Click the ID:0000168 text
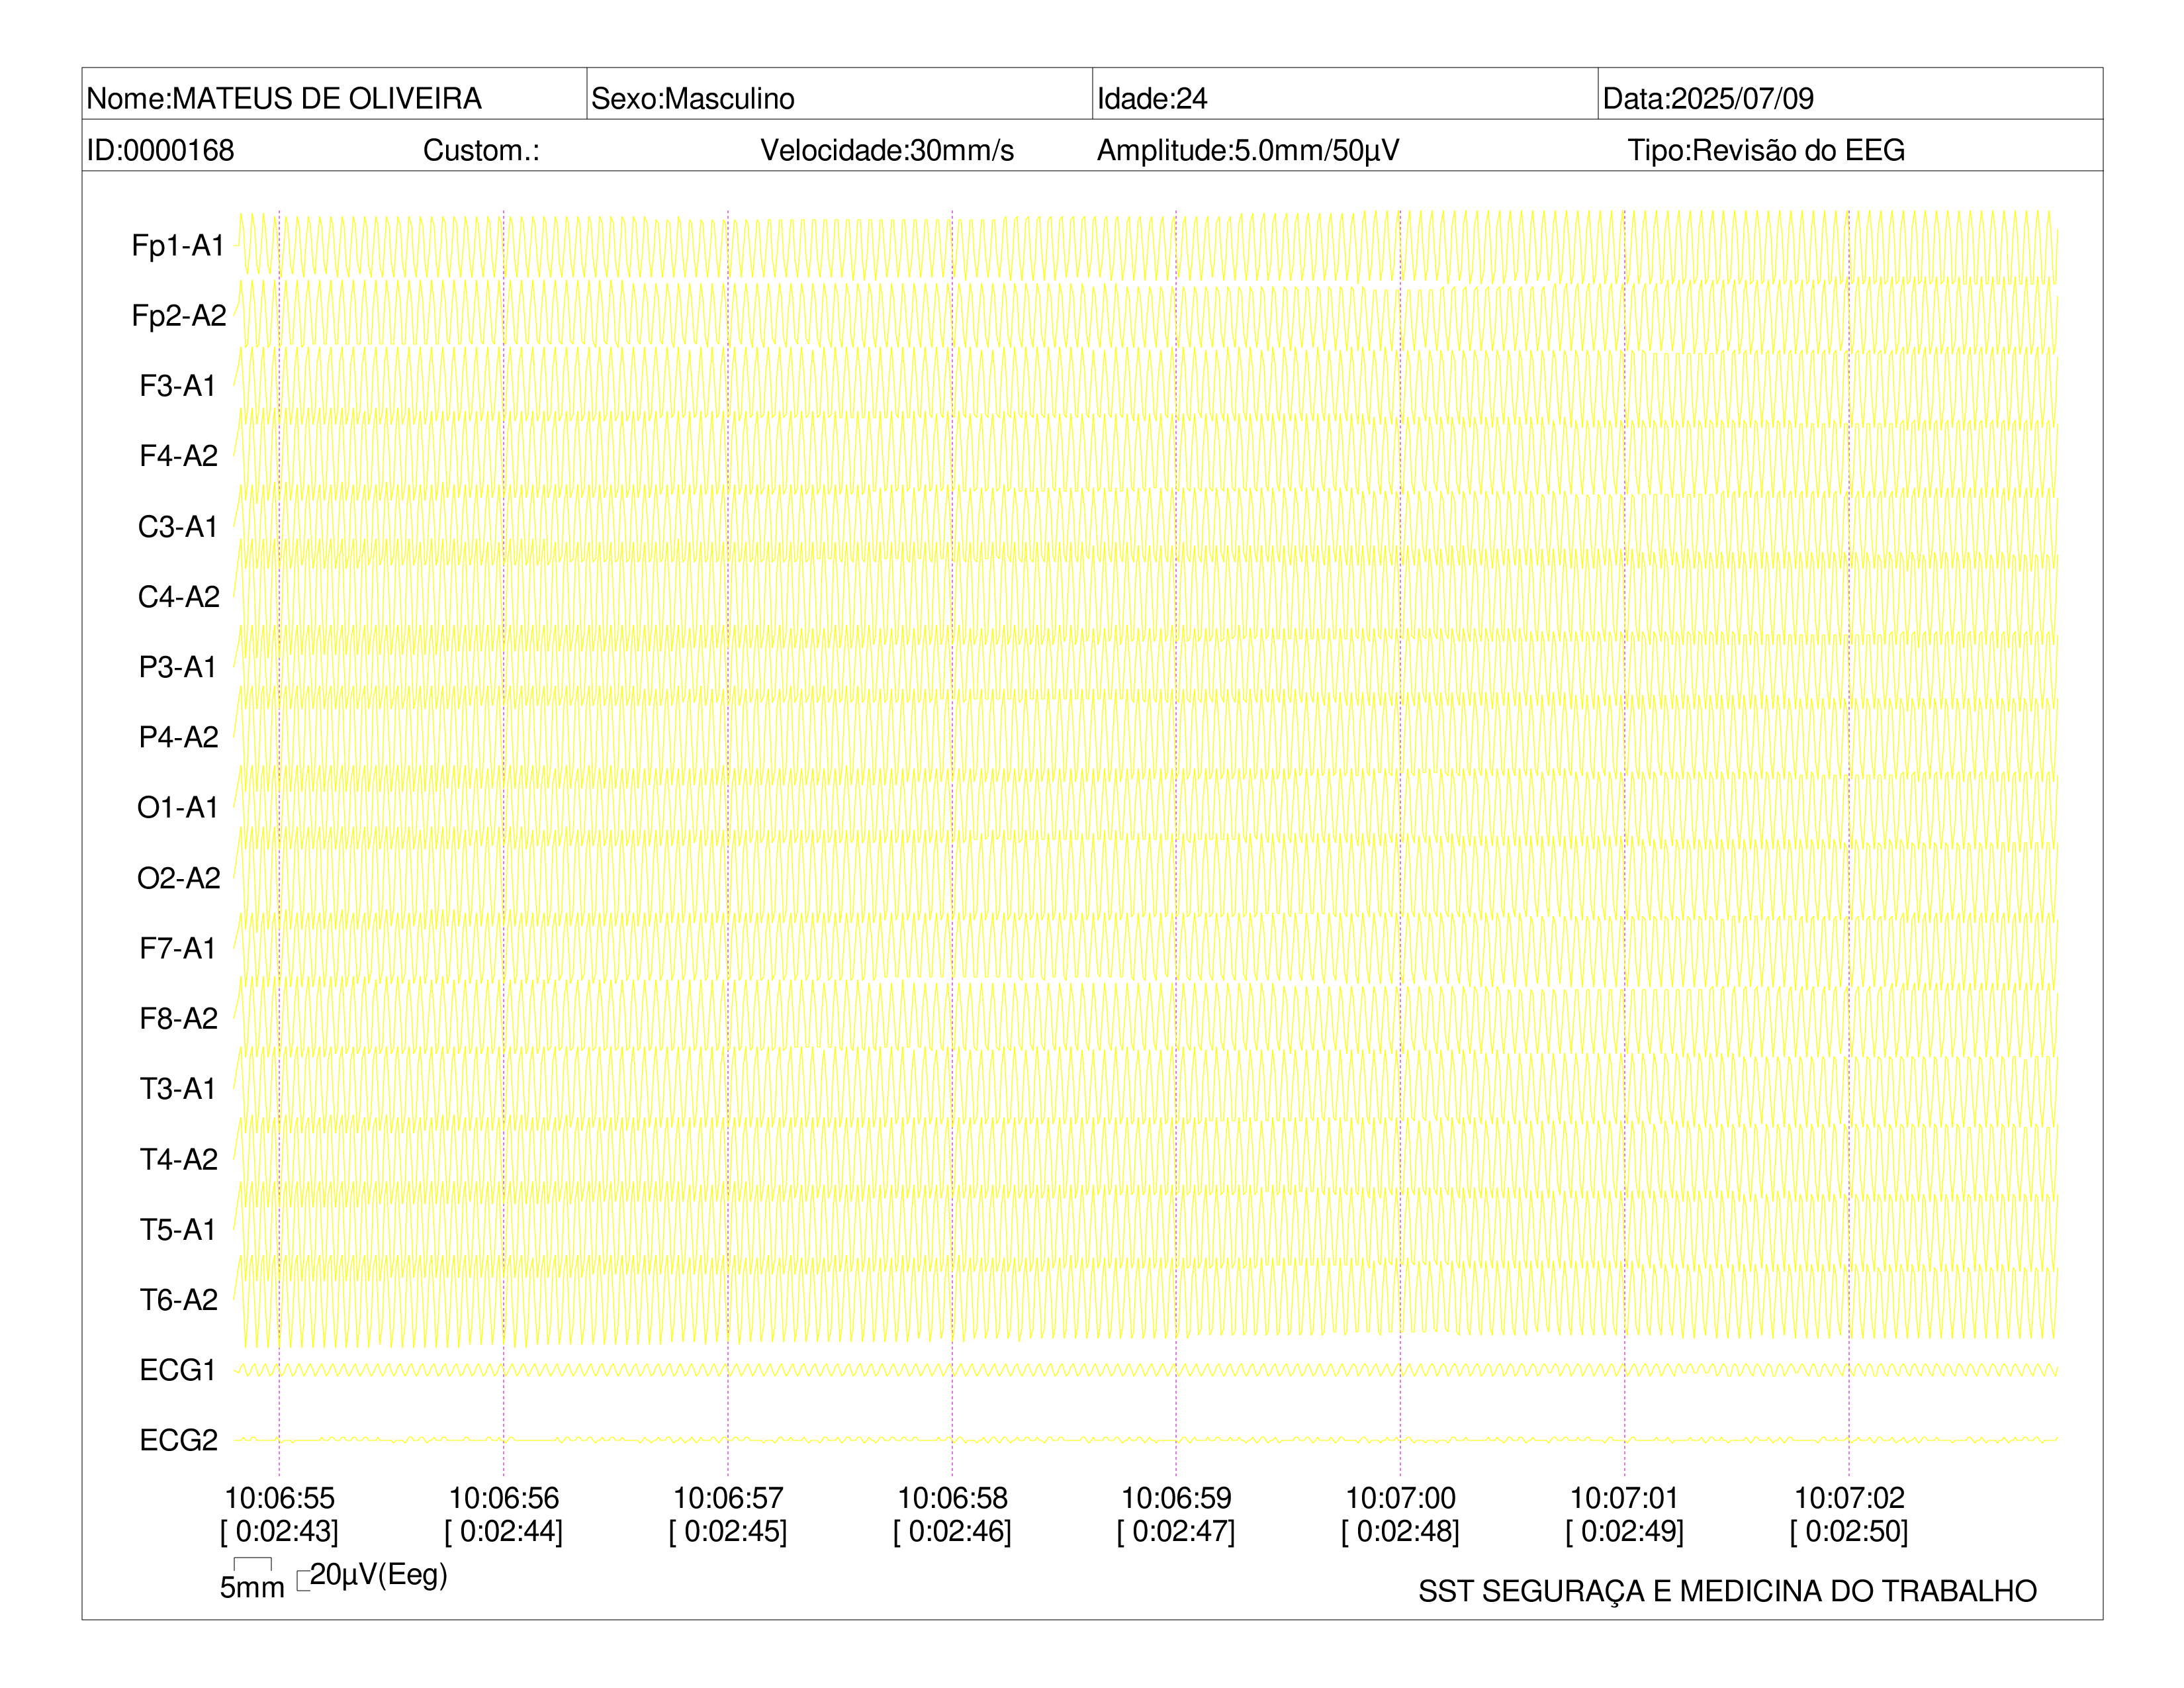 point(160,150)
